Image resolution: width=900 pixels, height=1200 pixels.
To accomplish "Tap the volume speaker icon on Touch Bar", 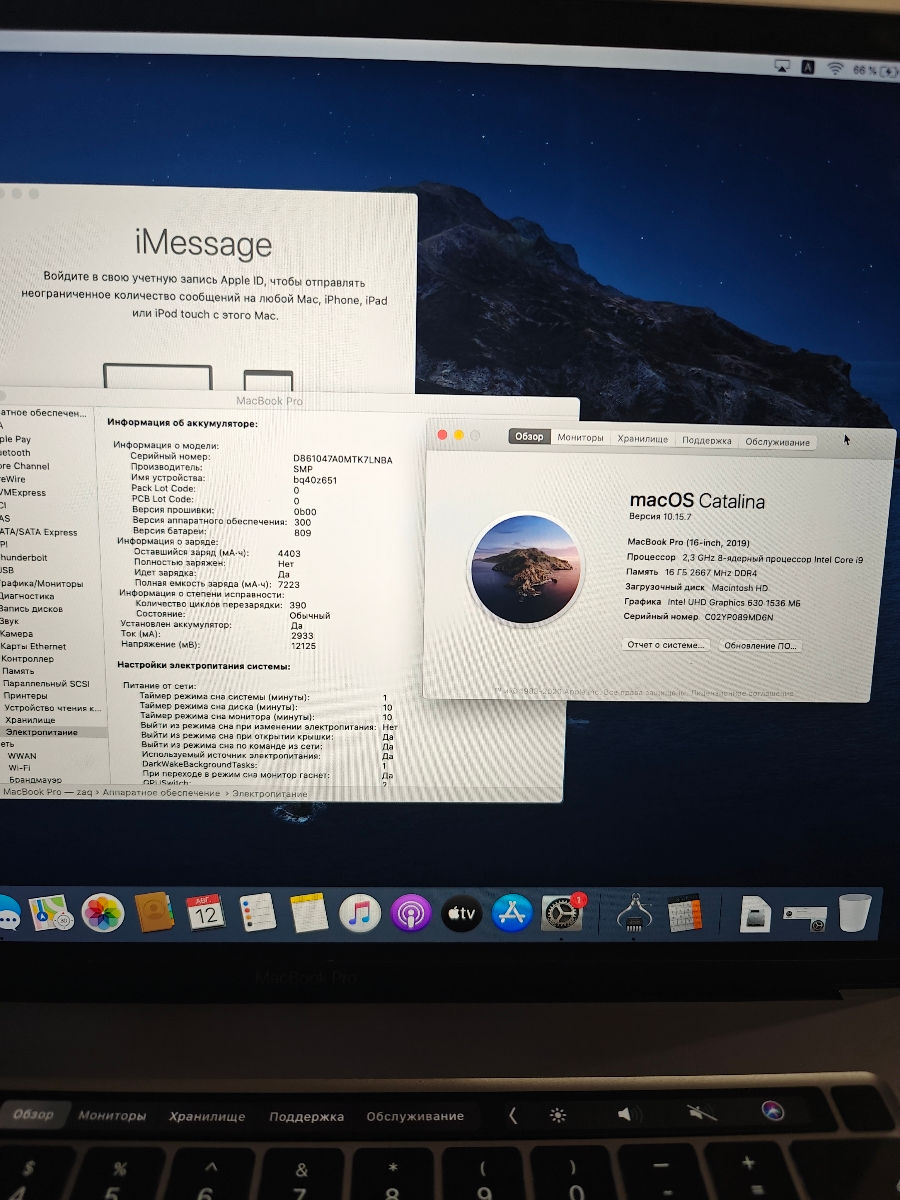I will tap(628, 1115).
